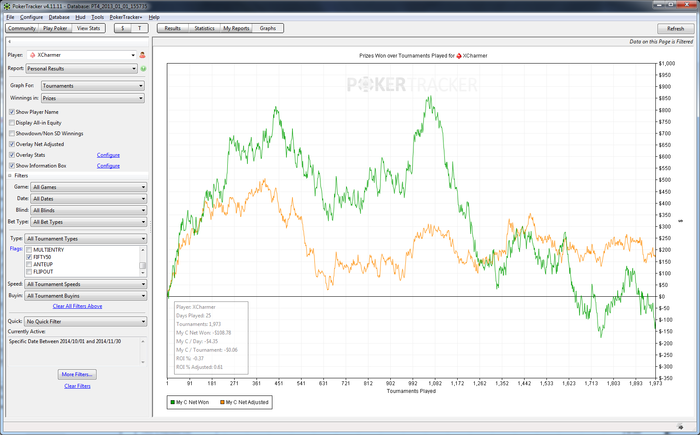
Task: Toggle Overlay Stats checkbox
Action: (12, 155)
